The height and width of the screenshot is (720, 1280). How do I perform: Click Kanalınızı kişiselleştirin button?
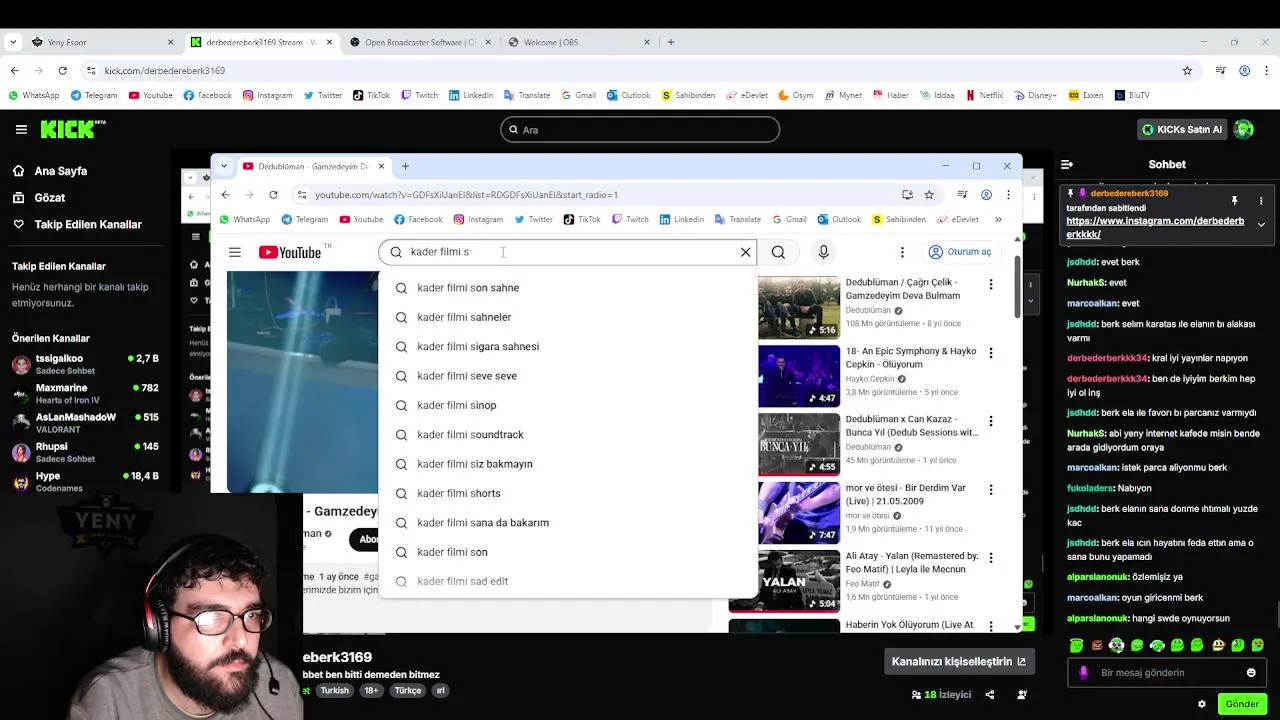[959, 661]
